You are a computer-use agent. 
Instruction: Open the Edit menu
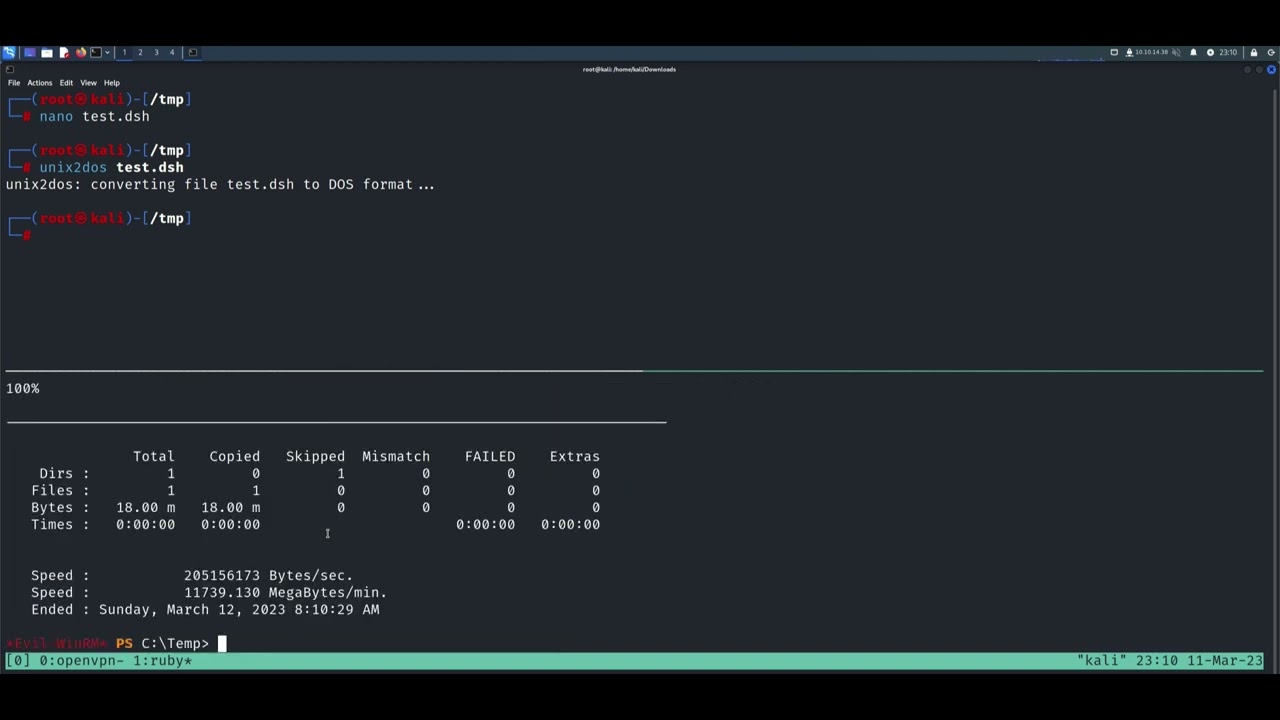point(66,83)
